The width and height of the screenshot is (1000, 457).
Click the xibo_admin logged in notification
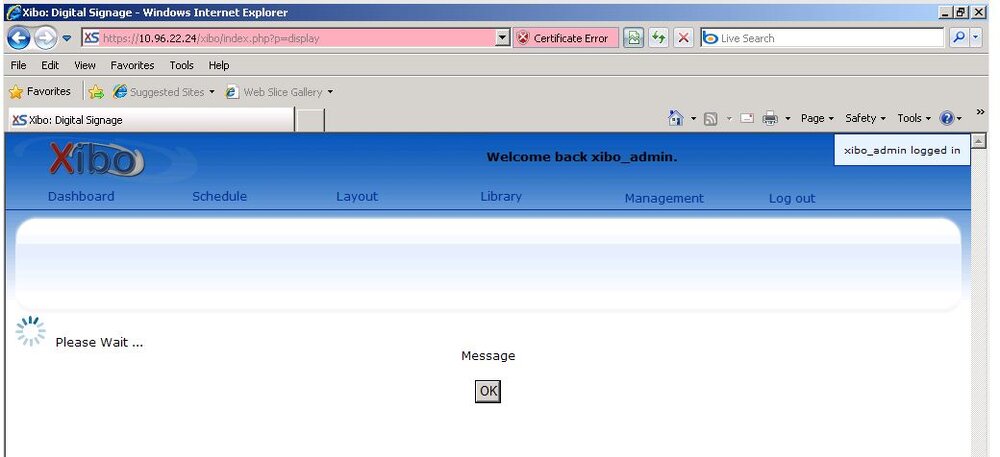(x=902, y=150)
